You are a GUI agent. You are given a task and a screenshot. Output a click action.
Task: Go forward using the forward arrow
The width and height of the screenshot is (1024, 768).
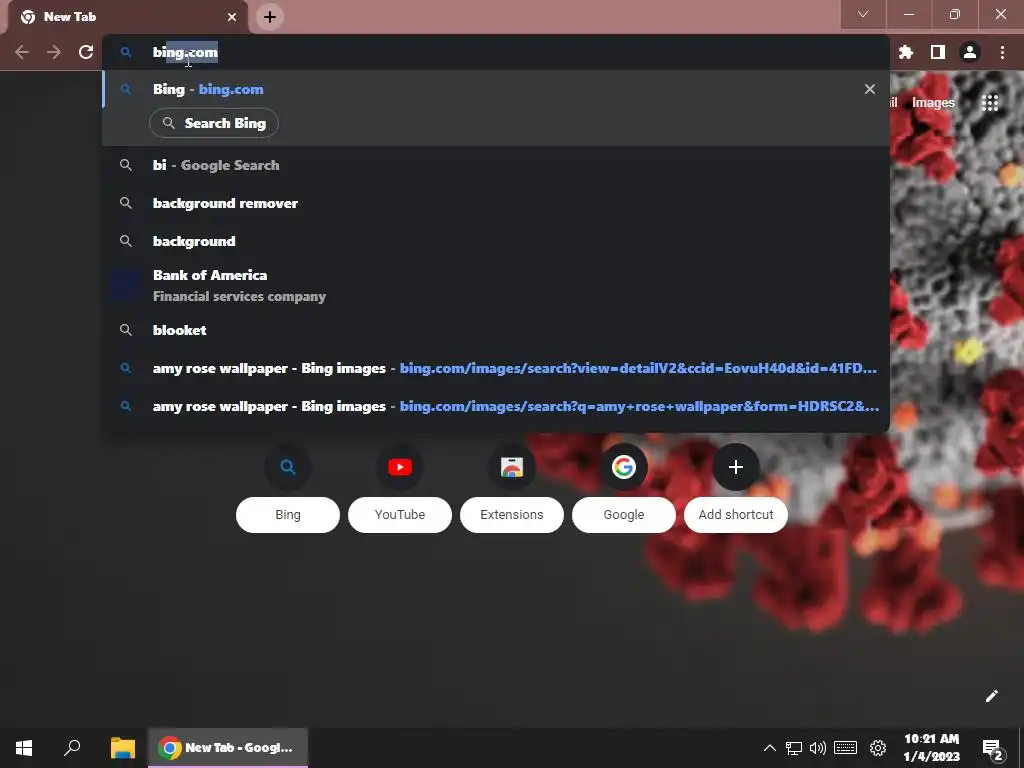pyautogui.click(x=54, y=52)
